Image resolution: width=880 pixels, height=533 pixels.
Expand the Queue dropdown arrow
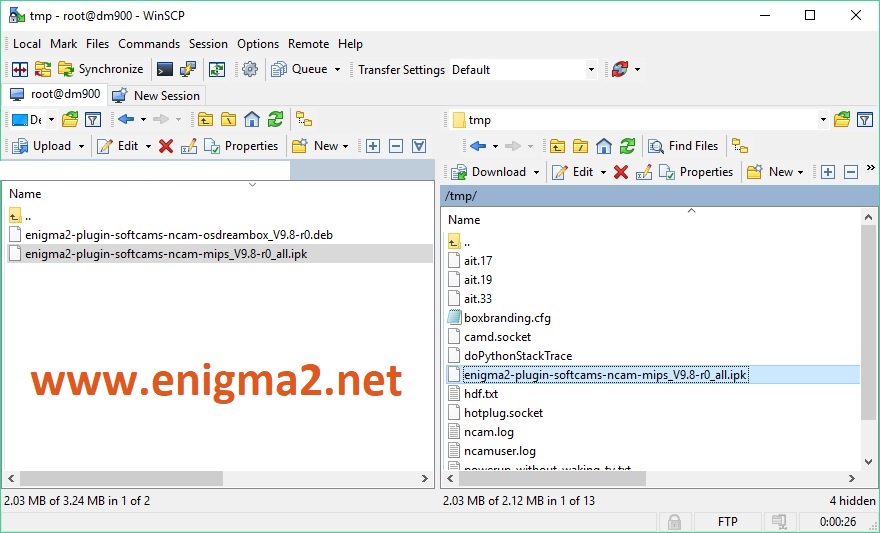(x=337, y=70)
